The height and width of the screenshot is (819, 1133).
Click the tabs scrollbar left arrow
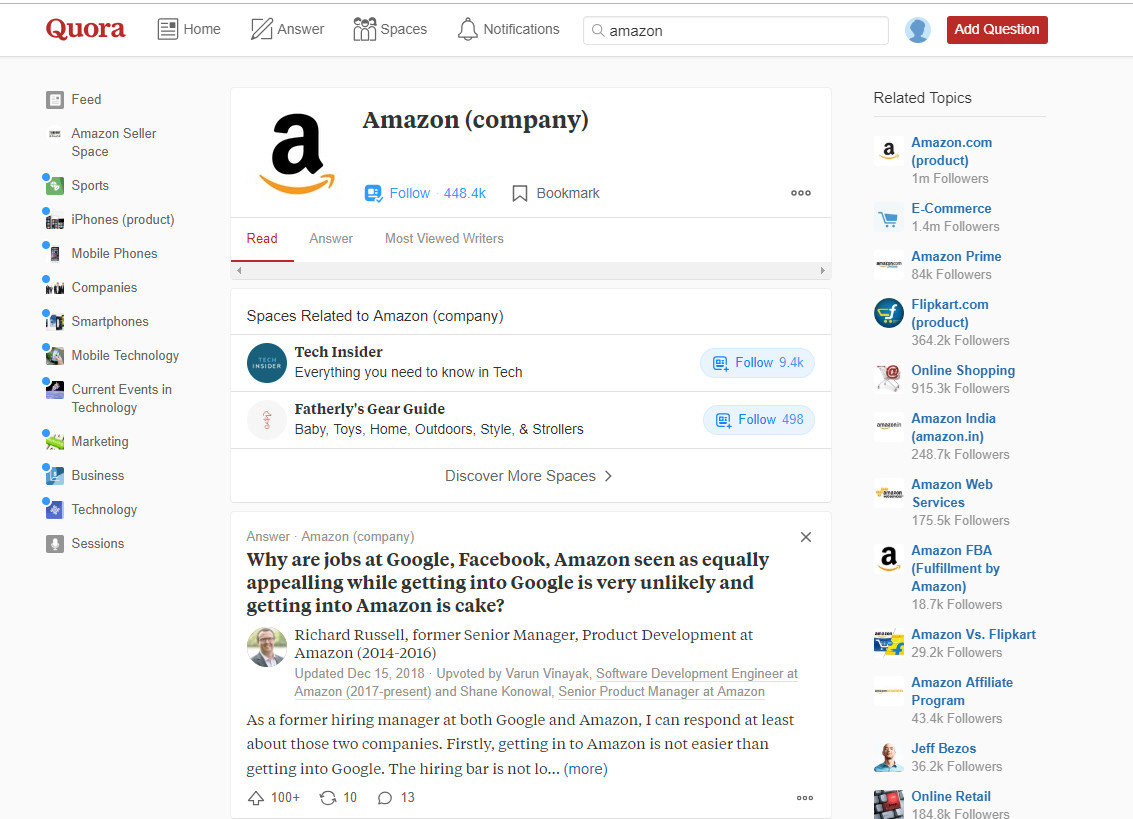(x=239, y=271)
